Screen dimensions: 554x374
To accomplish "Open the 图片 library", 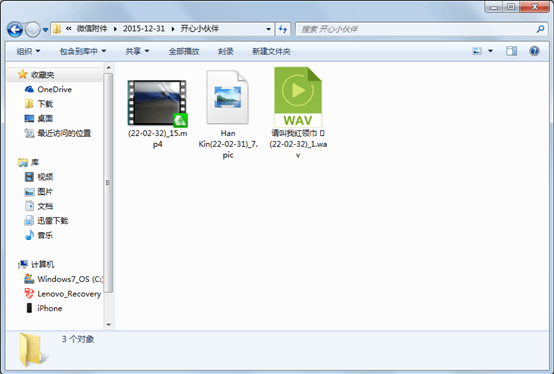I will 45,192.
